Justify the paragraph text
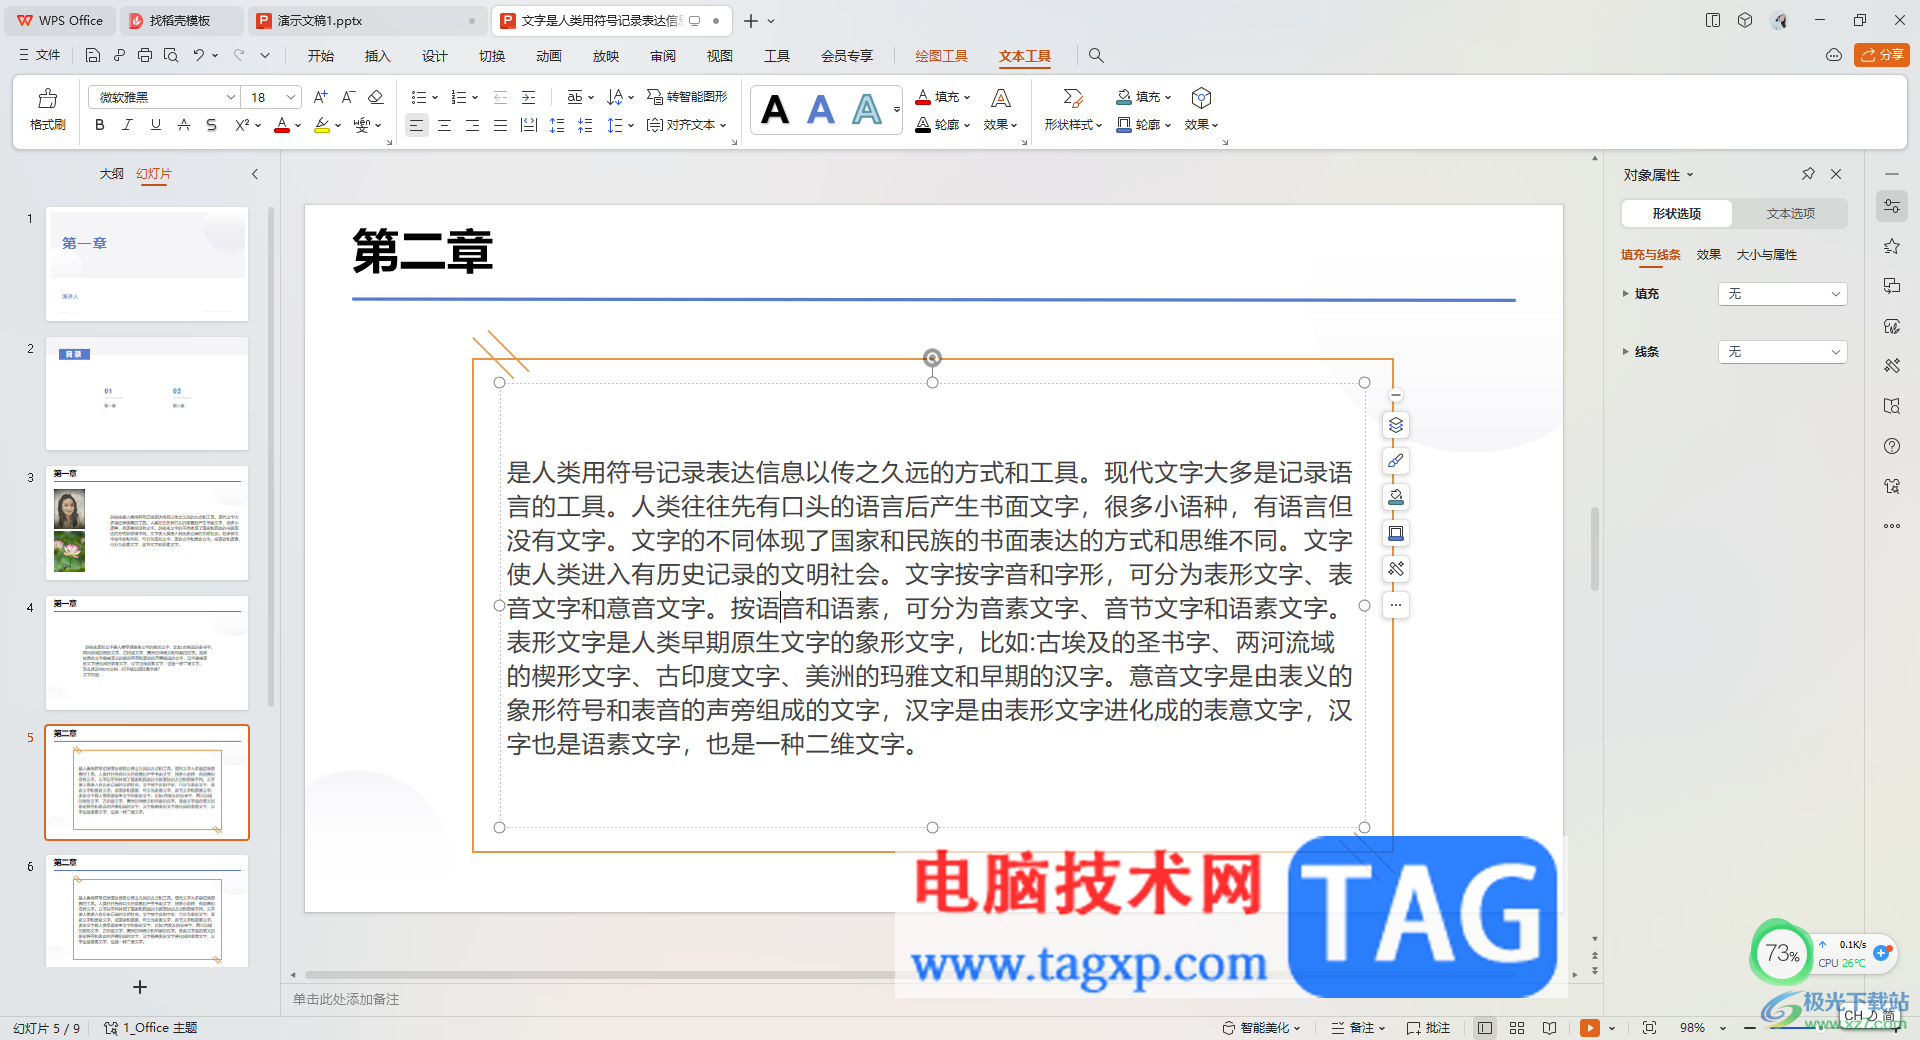 click(x=500, y=125)
